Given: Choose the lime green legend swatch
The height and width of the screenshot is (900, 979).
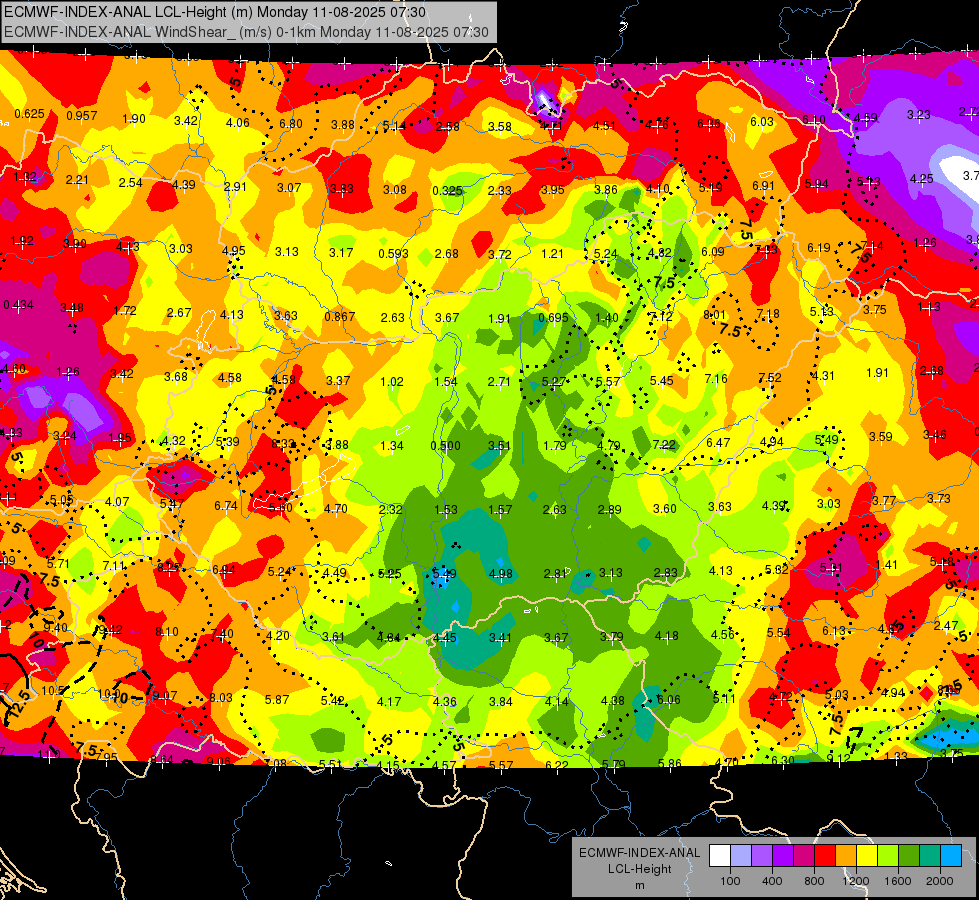Looking at the screenshot, I should [x=888, y=856].
